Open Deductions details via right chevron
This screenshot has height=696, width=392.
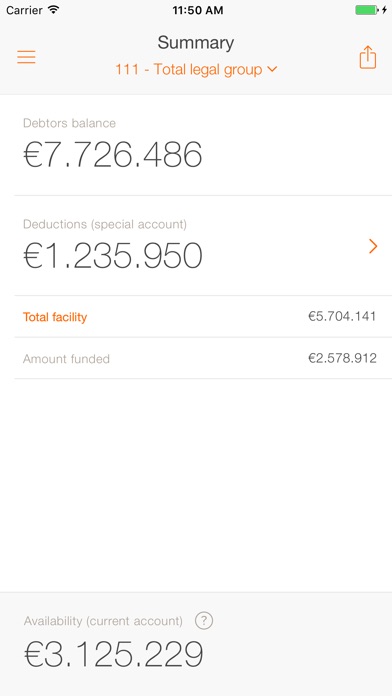pyautogui.click(x=373, y=246)
